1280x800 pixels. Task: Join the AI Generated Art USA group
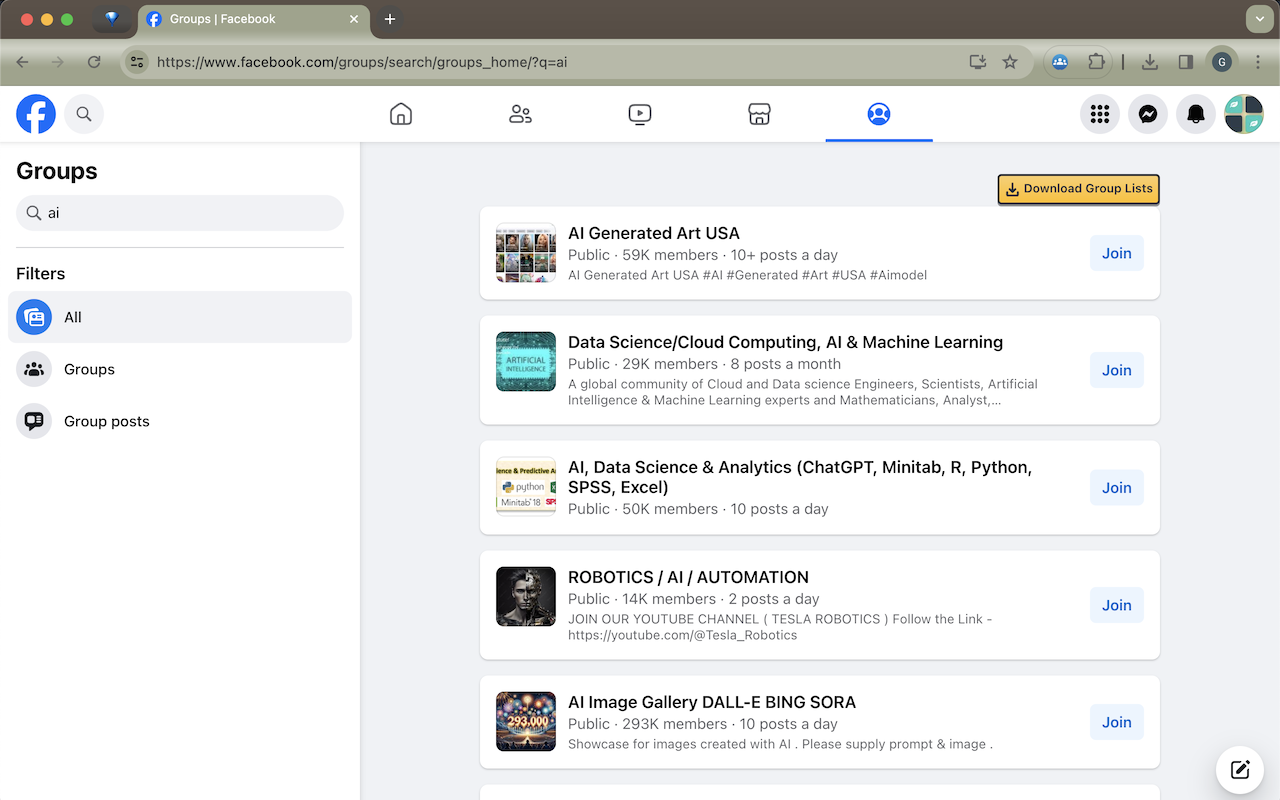coord(1117,253)
